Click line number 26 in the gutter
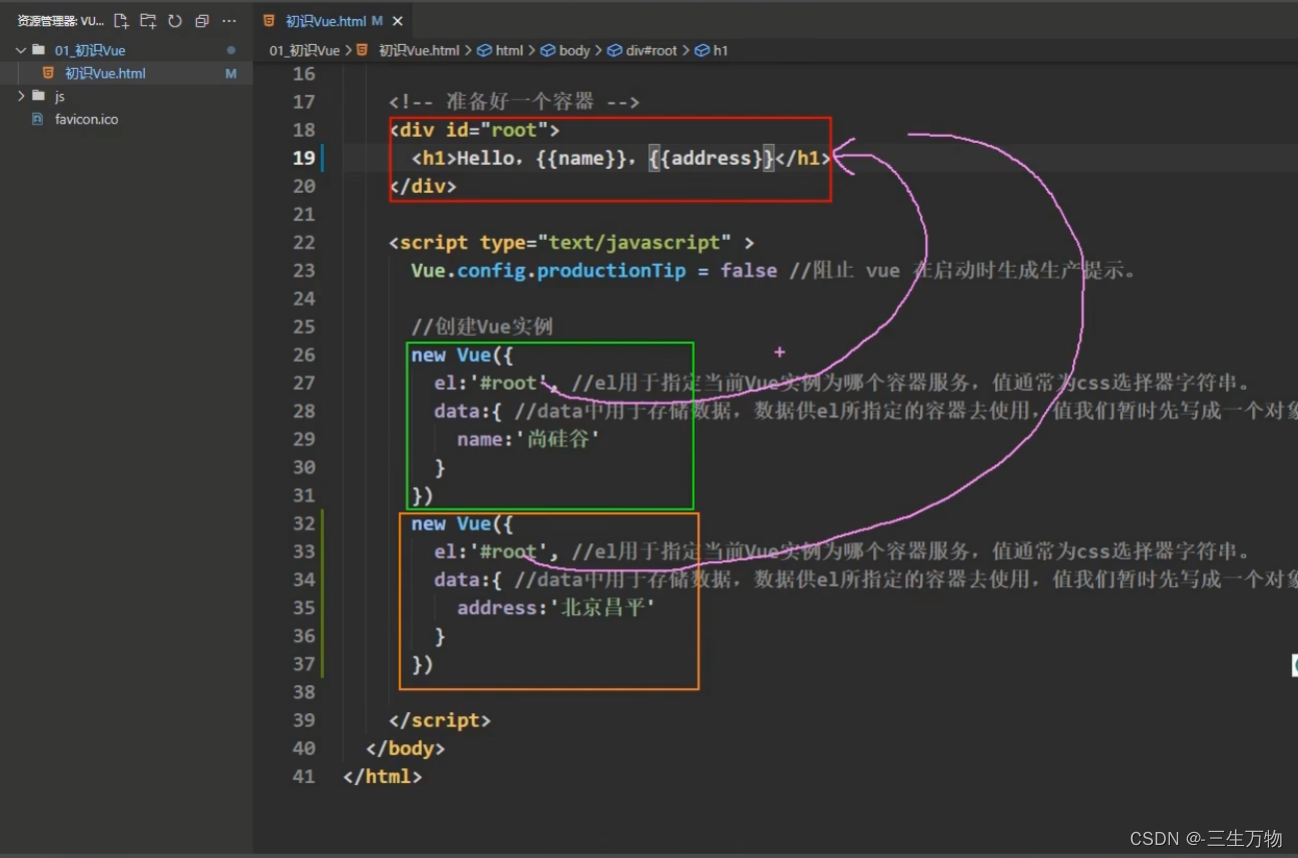The height and width of the screenshot is (858, 1298). (x=304, y=355)
